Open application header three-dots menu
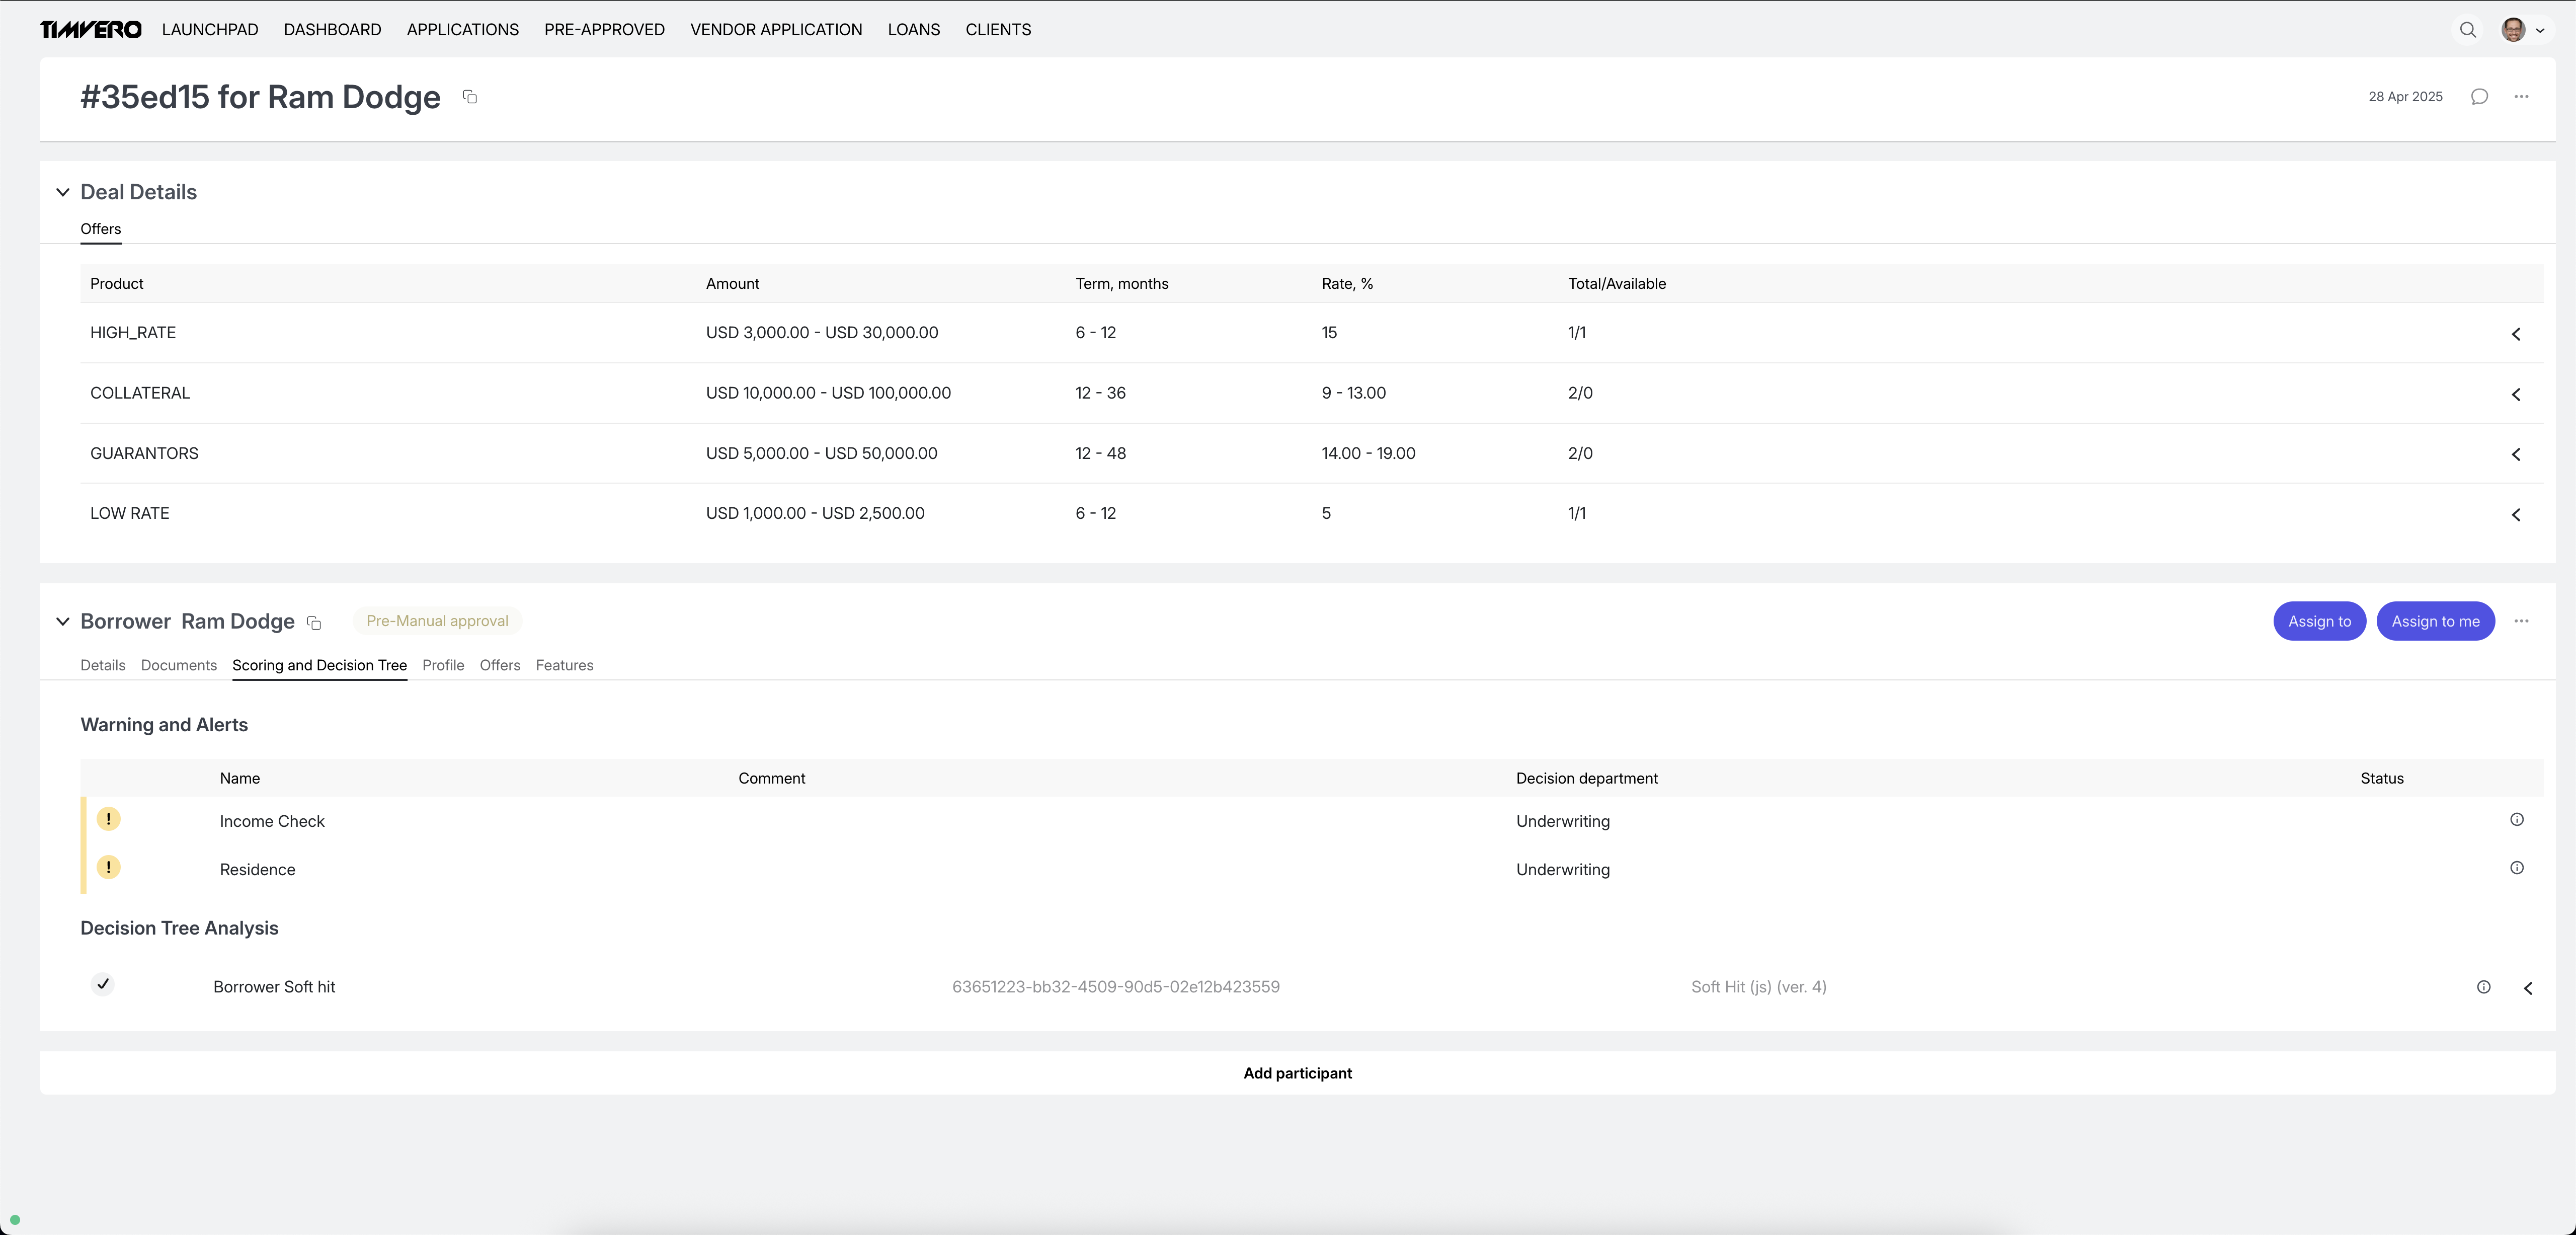The height and width of the screenshot is (1235, 2576). coord(2521,97)
